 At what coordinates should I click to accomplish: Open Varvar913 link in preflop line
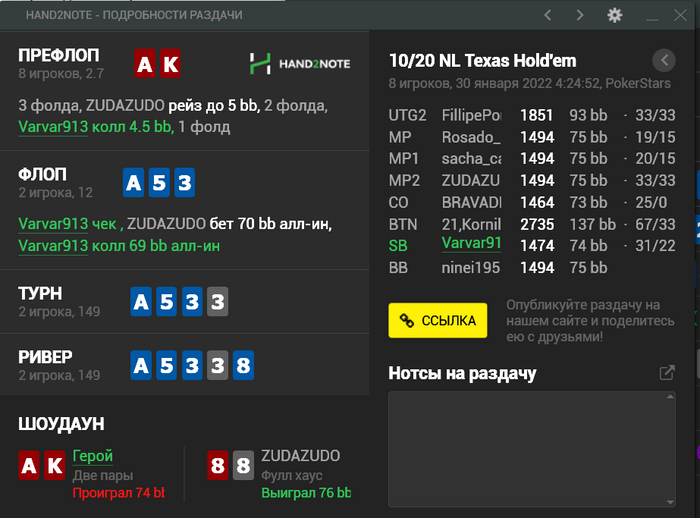click(x=53, y=127)
